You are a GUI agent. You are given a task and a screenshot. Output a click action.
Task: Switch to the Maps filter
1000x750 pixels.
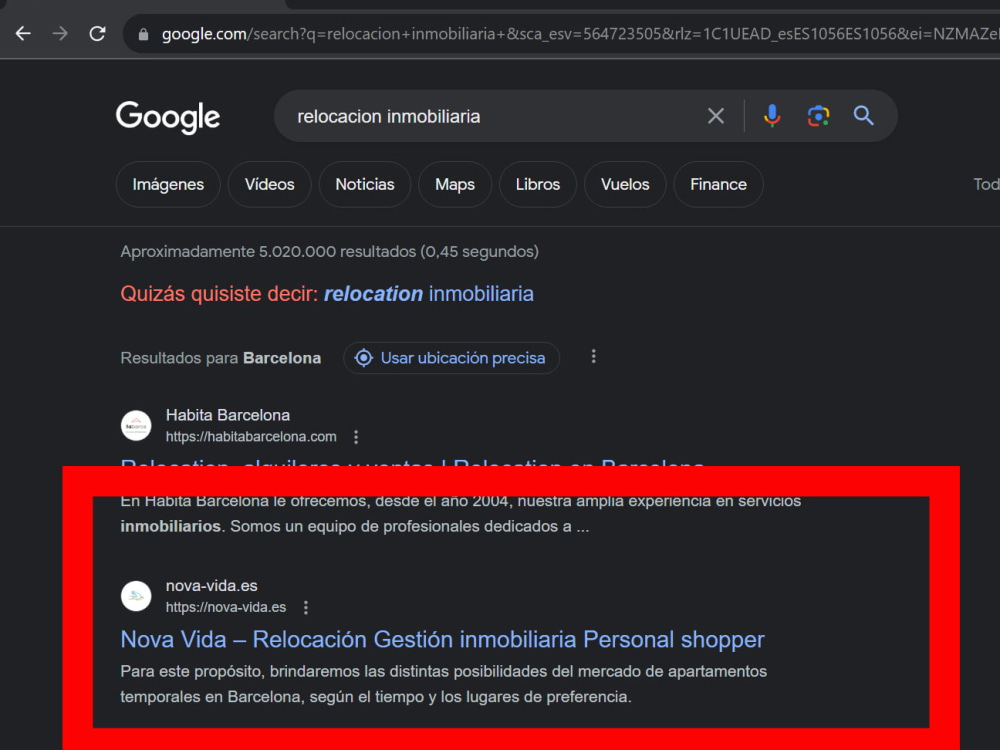point(455,184)
